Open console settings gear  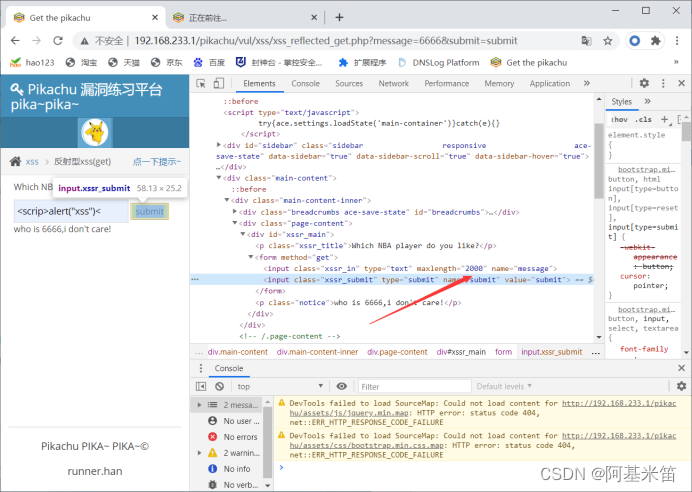(681, 386)
